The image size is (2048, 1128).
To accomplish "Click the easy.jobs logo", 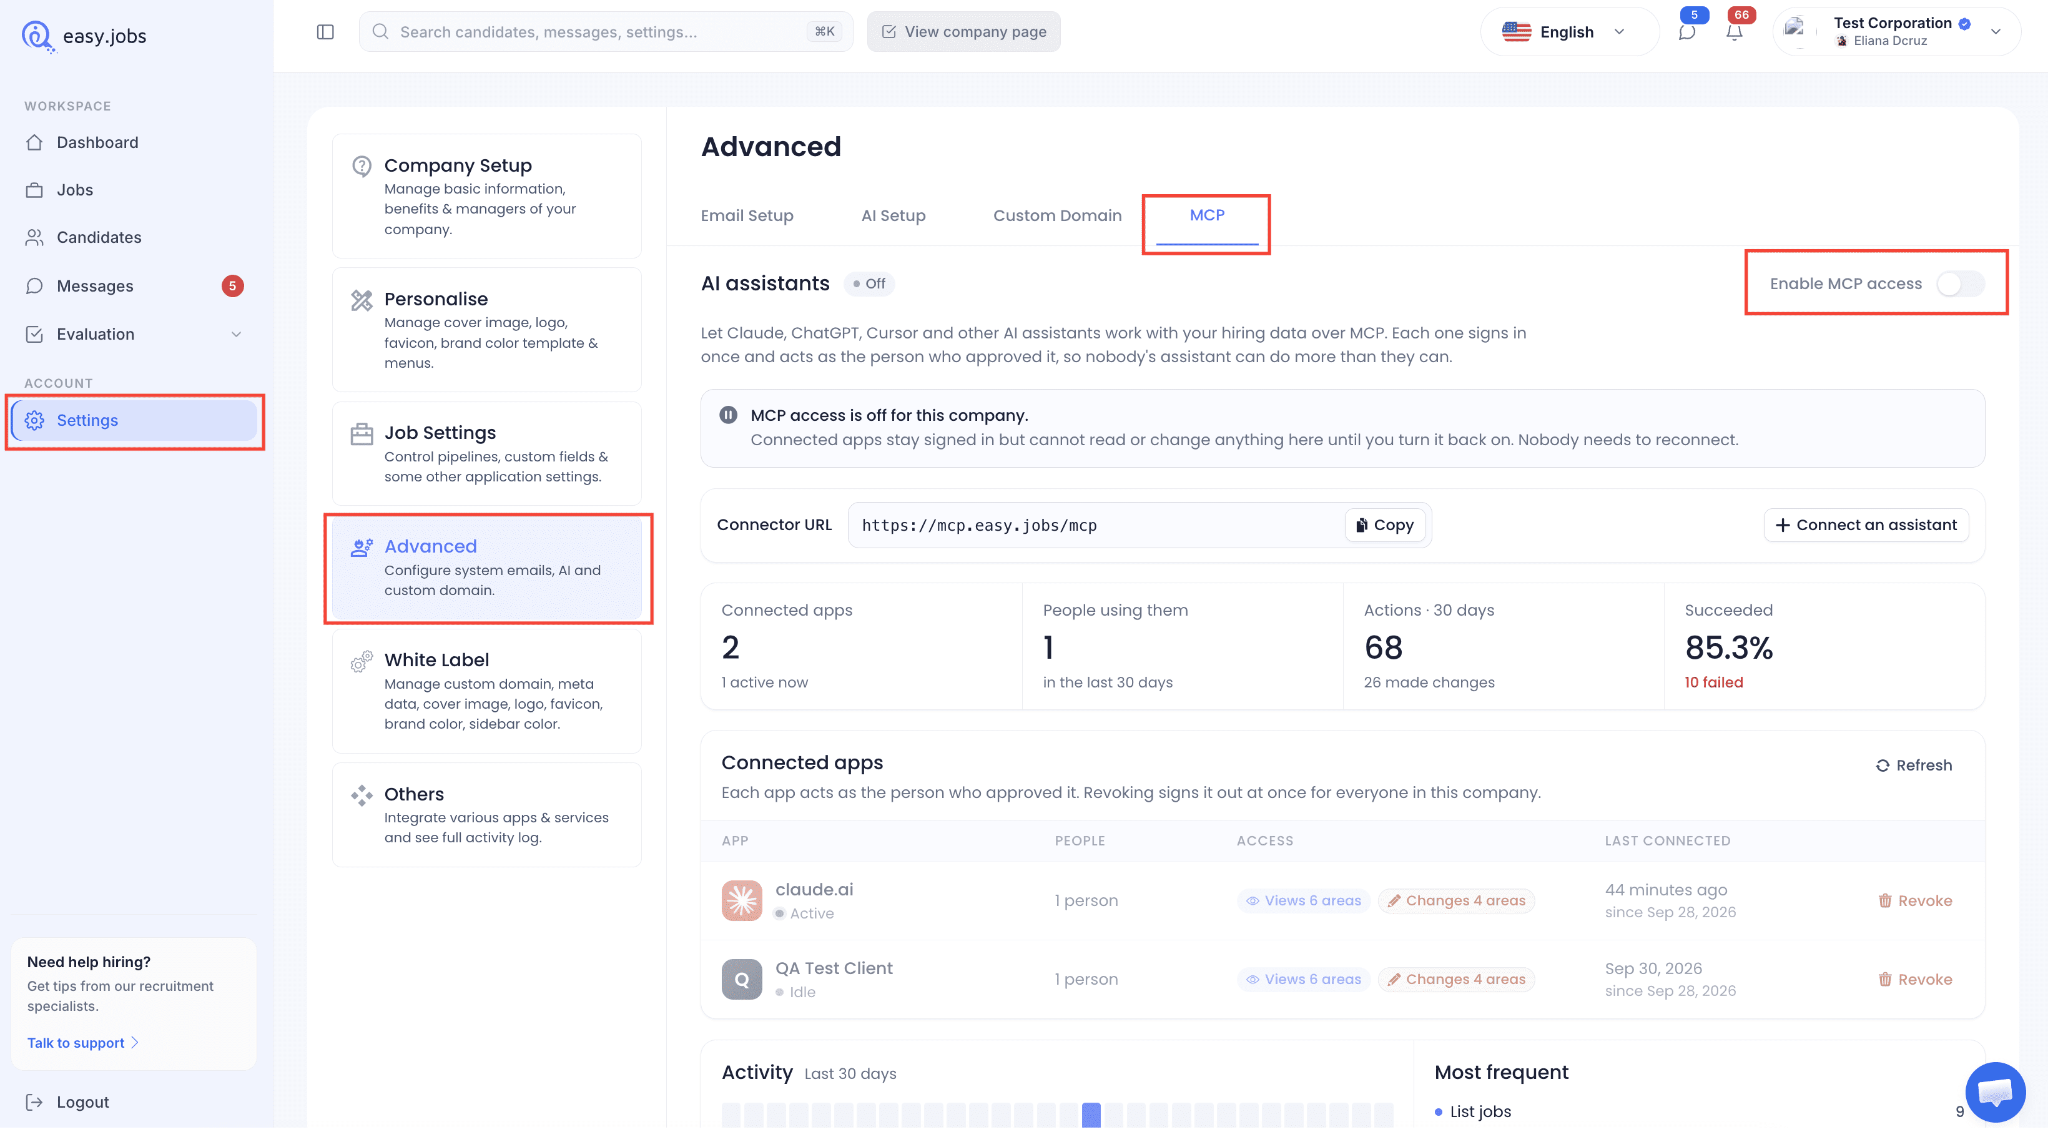I will point(84,36).
